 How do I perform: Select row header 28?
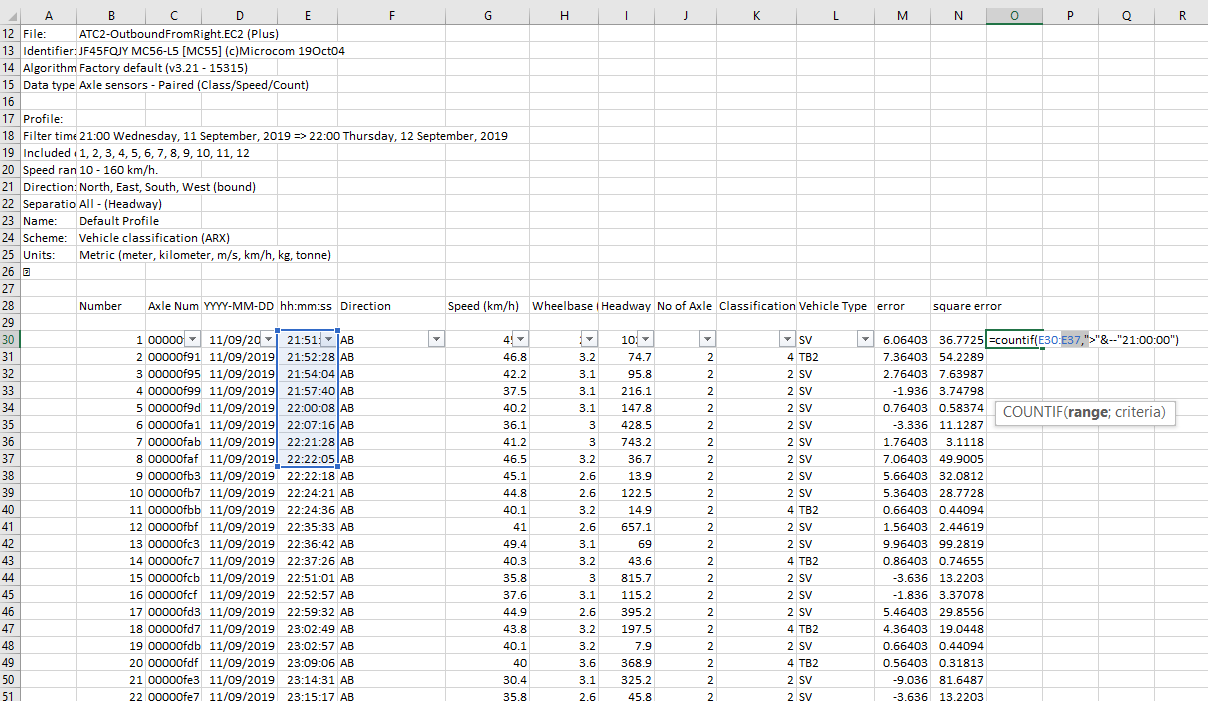[9, 306]
